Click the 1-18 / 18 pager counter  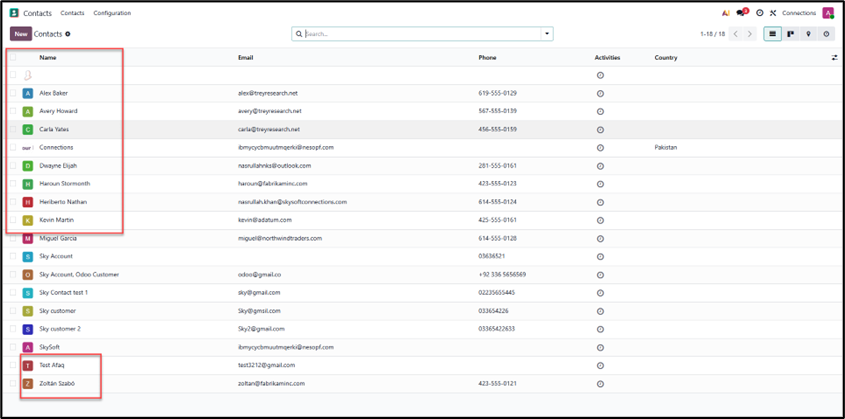point(712,34)
